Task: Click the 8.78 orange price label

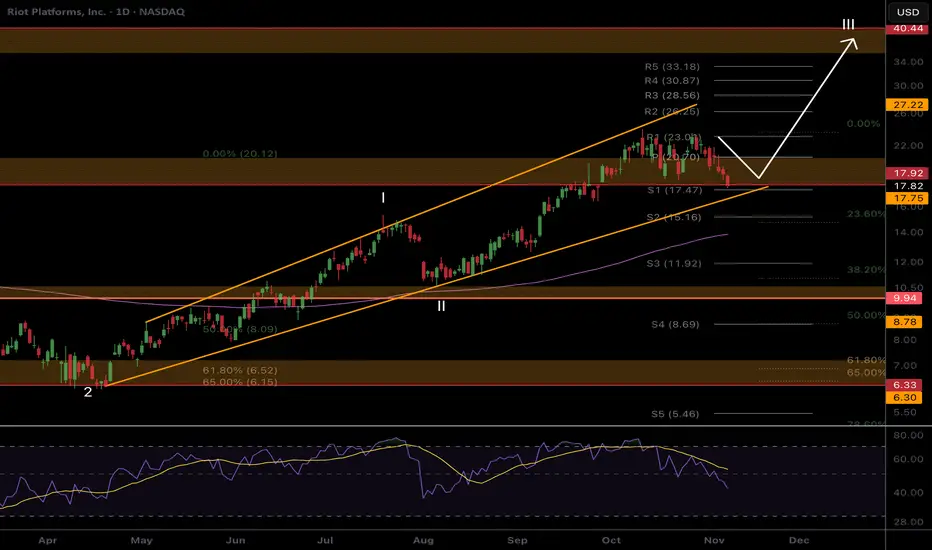Action: (x=908, y=321)
